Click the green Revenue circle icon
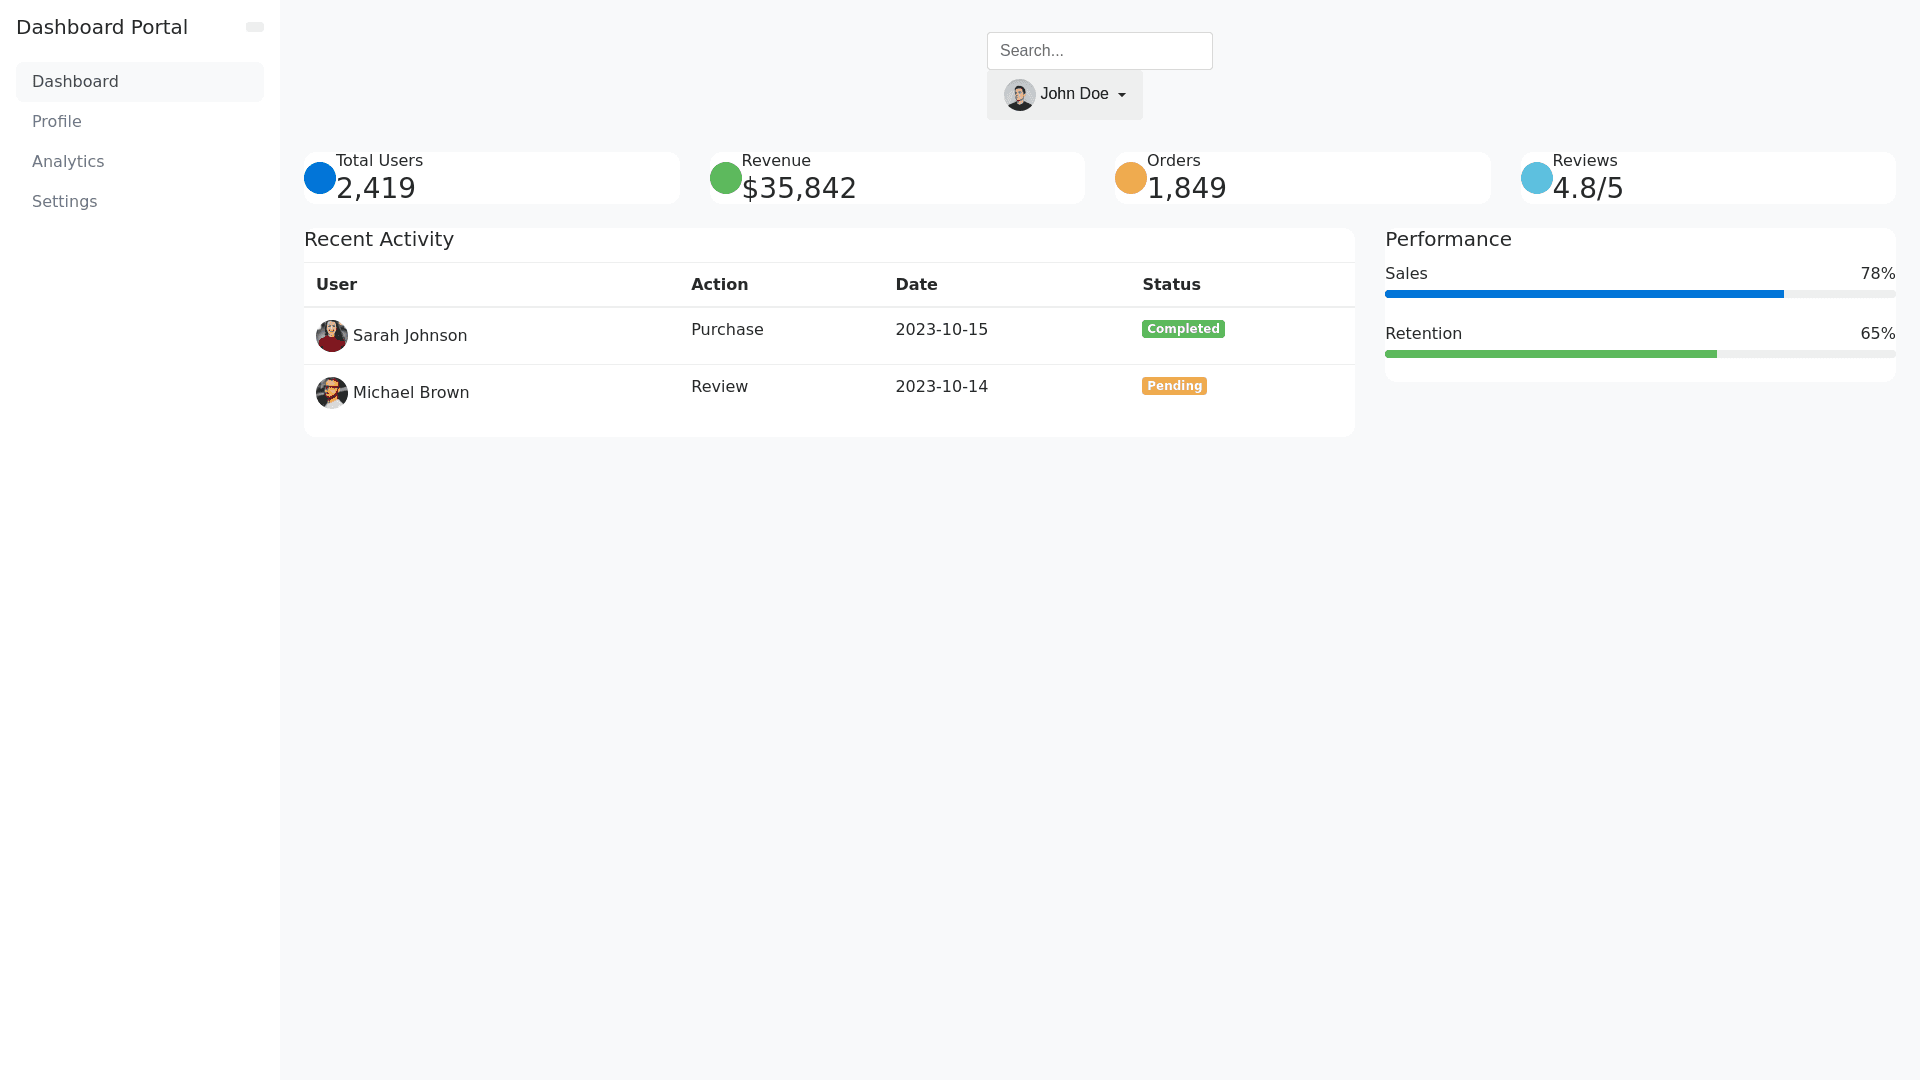 point(726,178)
